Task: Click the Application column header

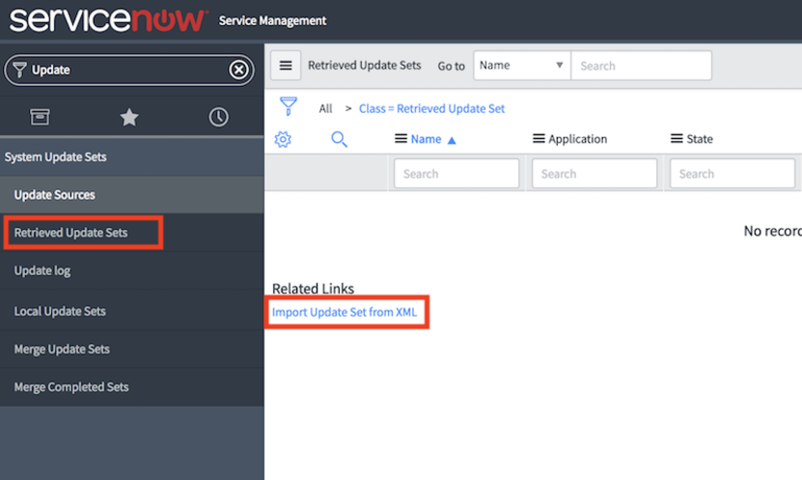Action: coord(577,139)
